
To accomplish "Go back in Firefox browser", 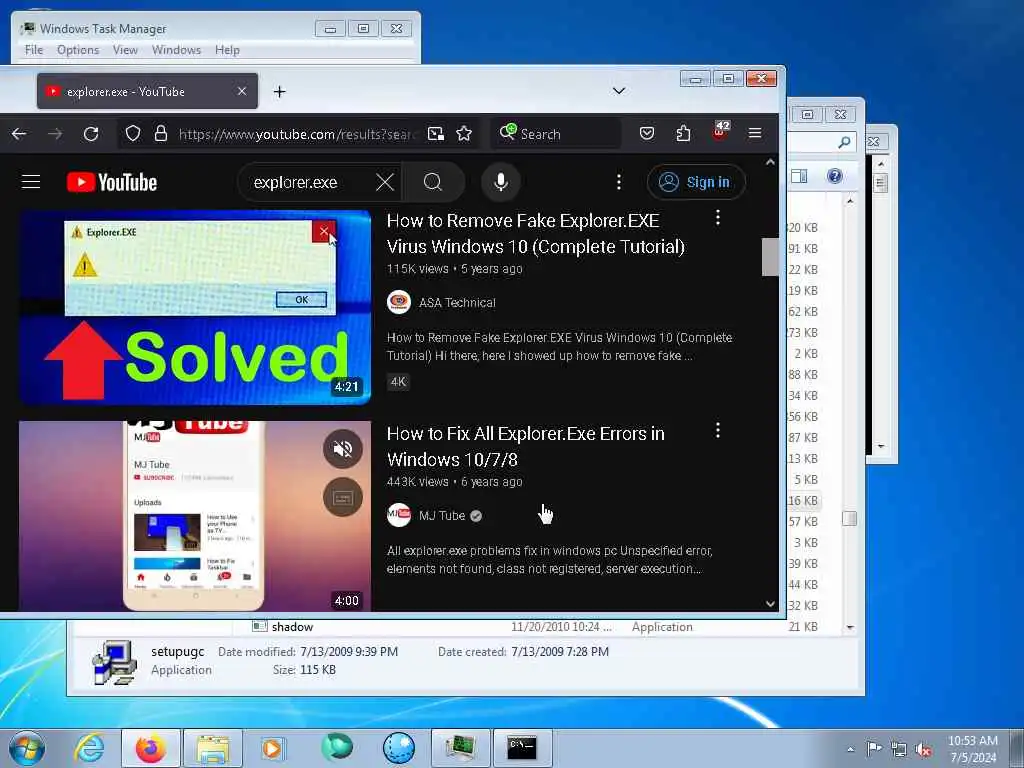I will (x=19, y=134).
